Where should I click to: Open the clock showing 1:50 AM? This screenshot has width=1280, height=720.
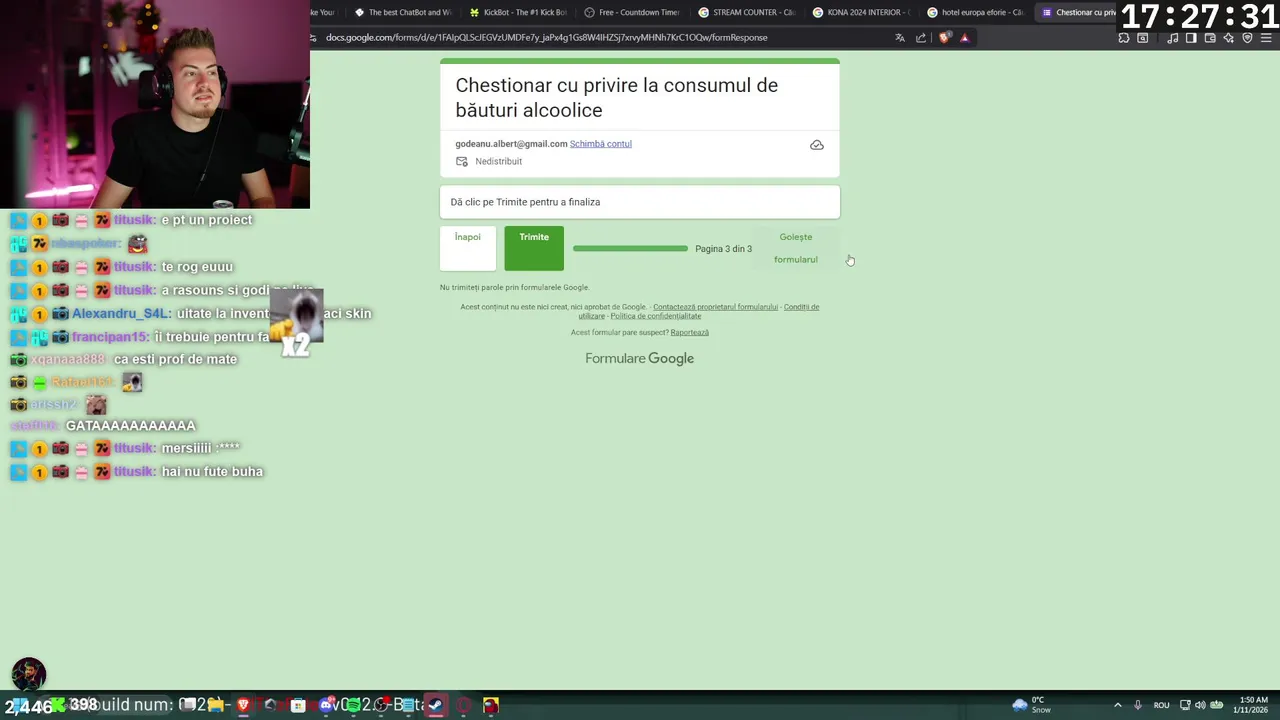point(1253,705)
